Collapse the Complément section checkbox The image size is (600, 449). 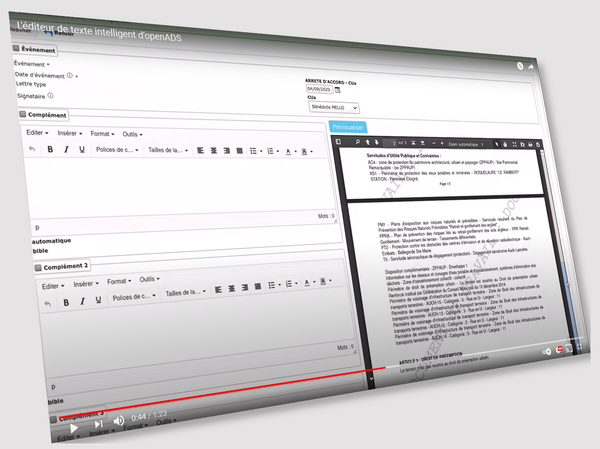(25, 114)
